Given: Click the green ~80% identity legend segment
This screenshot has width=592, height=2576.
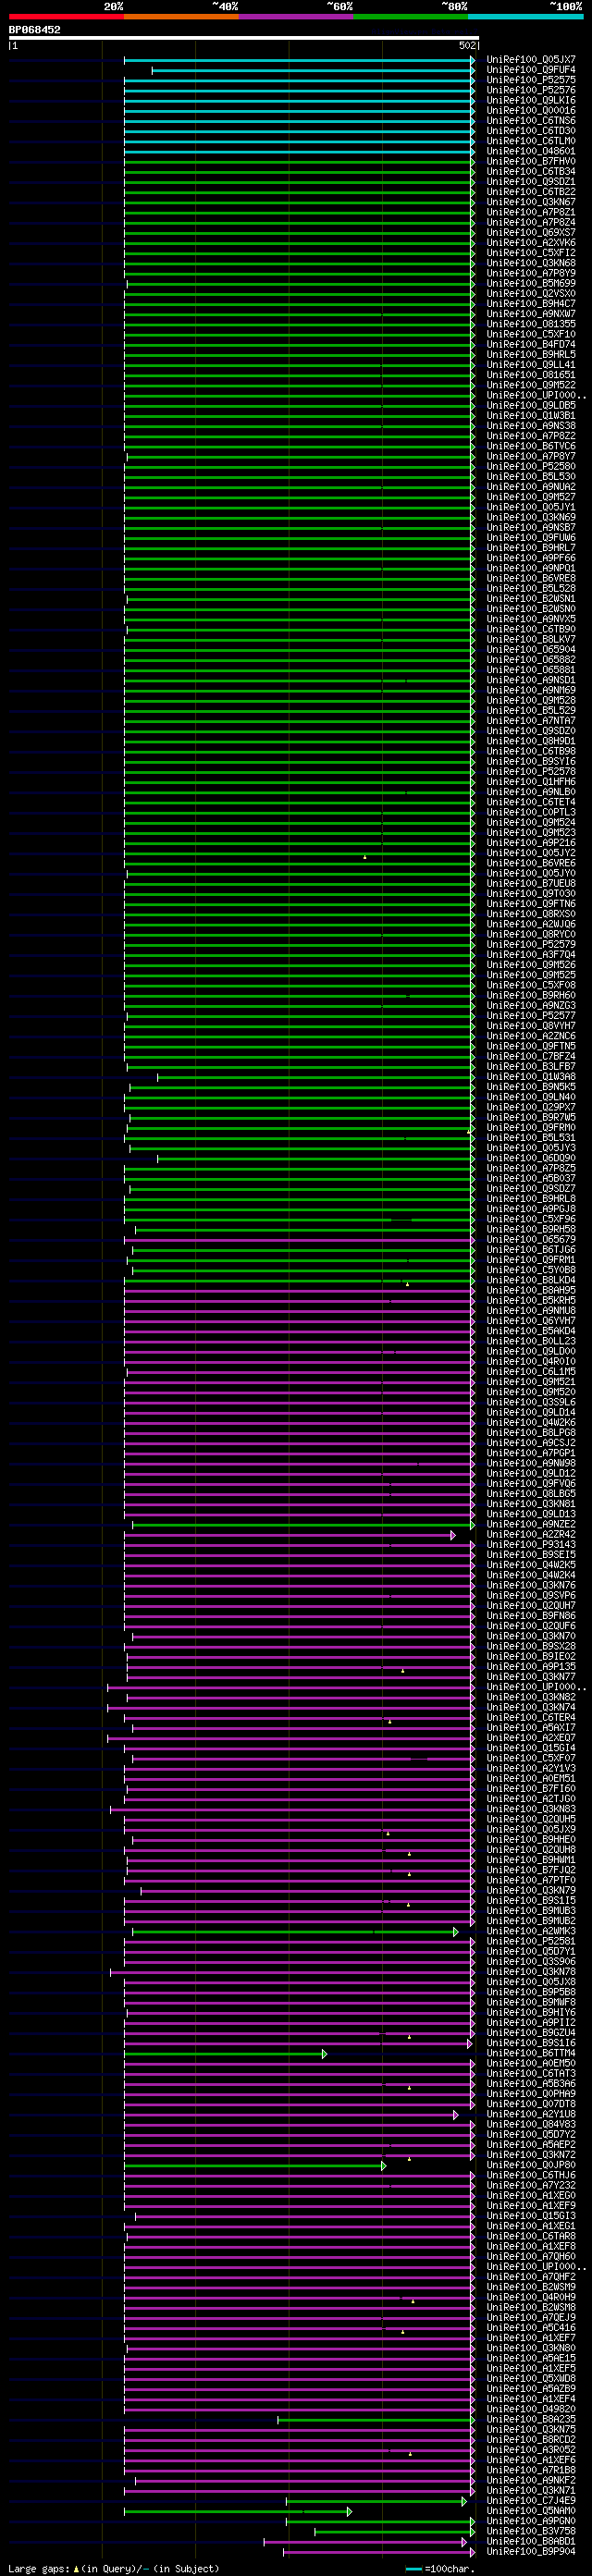Looking at the screenshot, I should click(411, 17).
